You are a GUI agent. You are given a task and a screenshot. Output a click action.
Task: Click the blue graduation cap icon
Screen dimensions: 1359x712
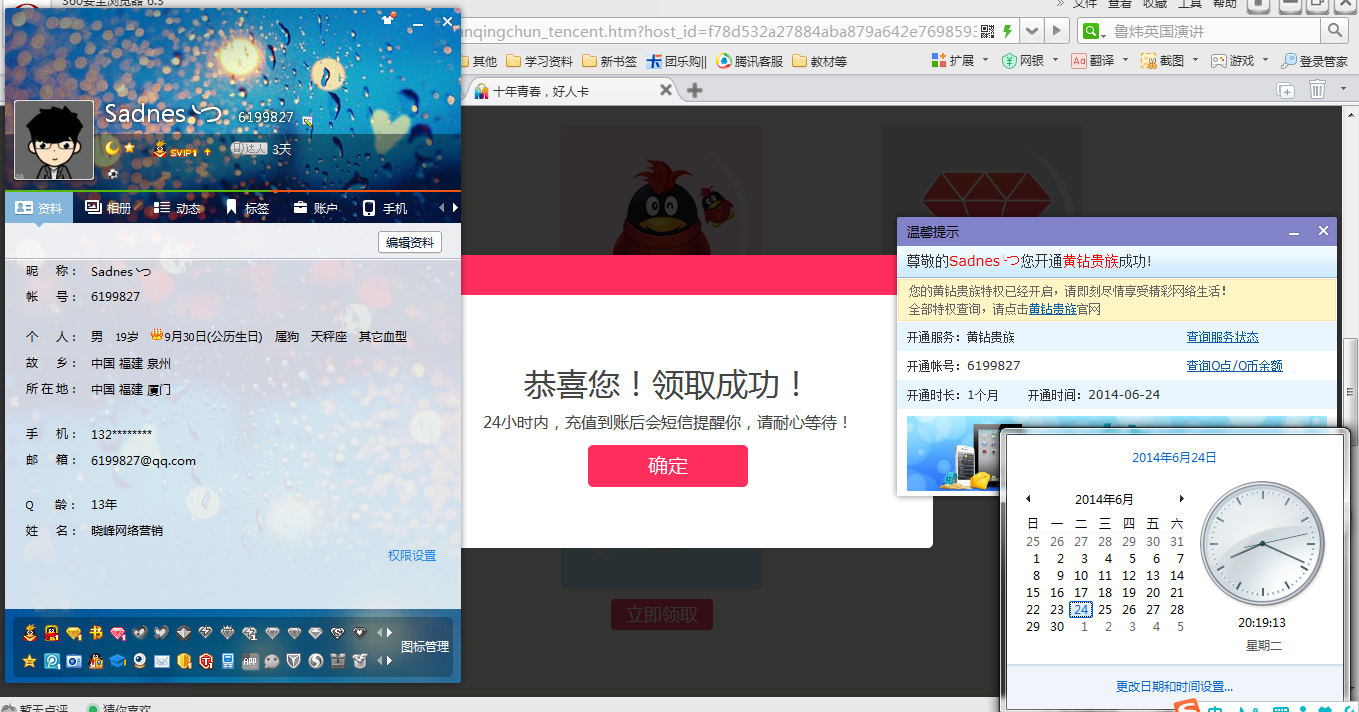pyautogui.click(x=117, y=661)
